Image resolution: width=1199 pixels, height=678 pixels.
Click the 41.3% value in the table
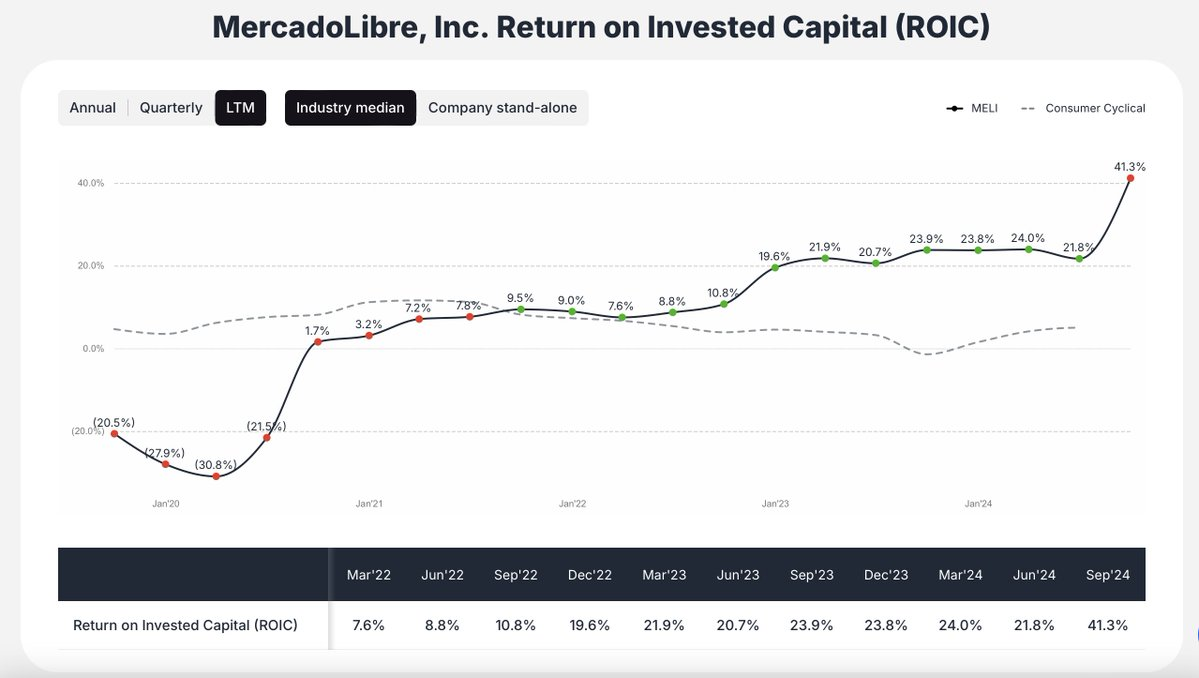click(x=1108, y=624)
